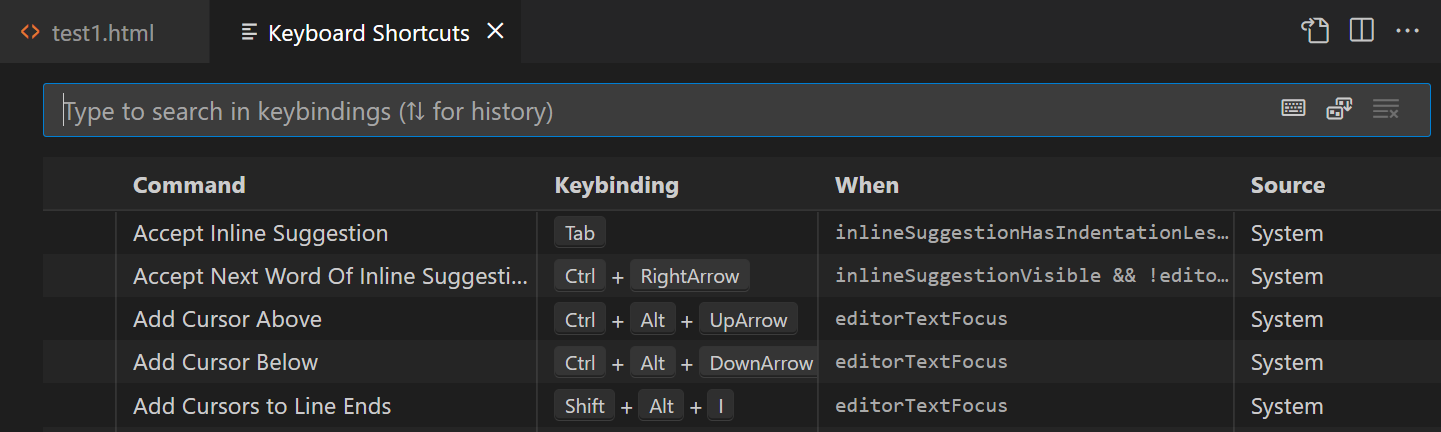Select the Add Cursors to Line Ends command
The width and height of the screenshot is (1441, 432).
[x=262, y=406]
